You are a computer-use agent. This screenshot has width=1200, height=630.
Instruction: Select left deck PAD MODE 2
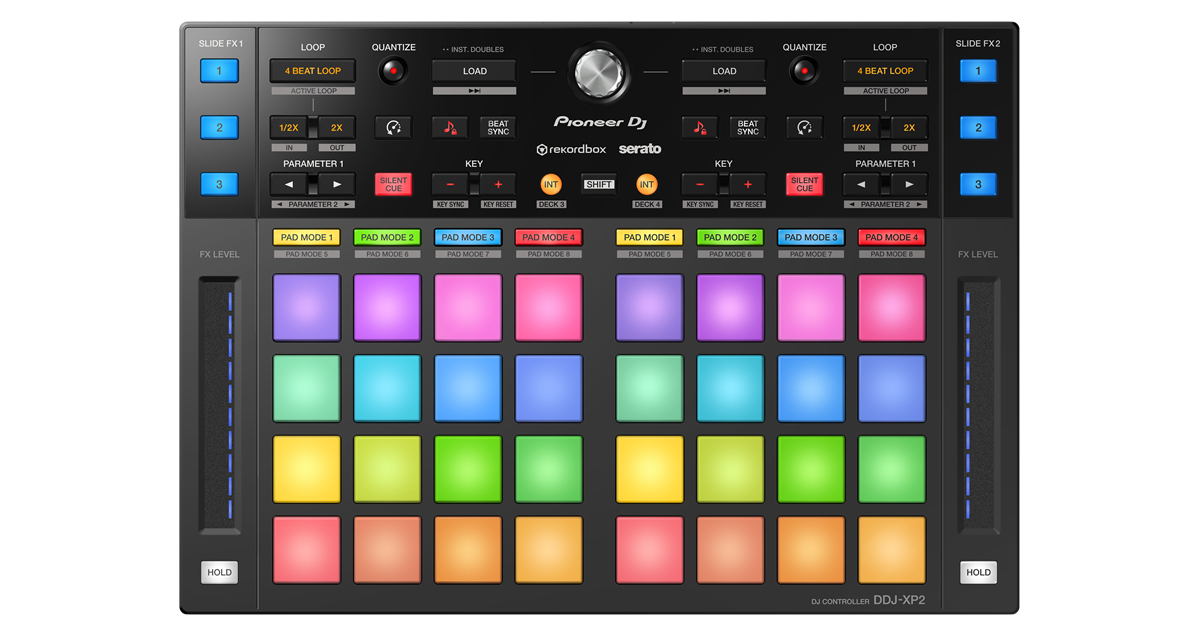point(387,238)
